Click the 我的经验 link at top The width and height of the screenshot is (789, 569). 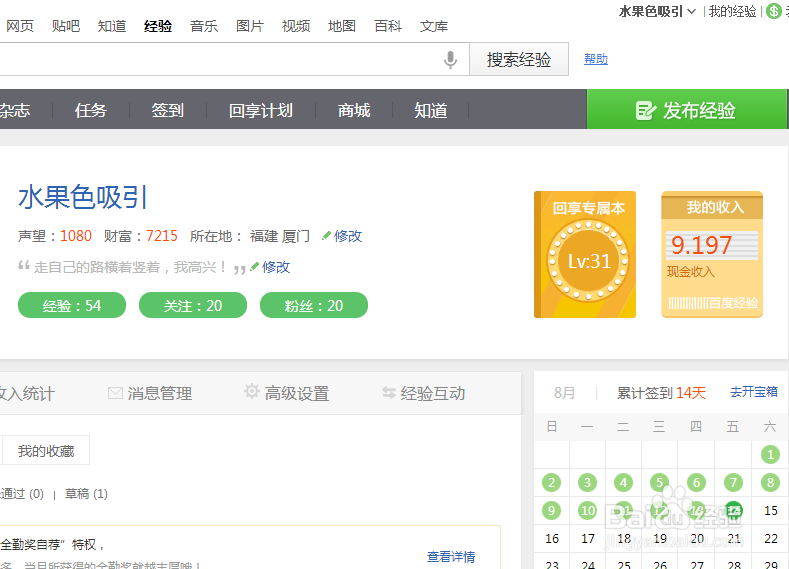[732, 12]
